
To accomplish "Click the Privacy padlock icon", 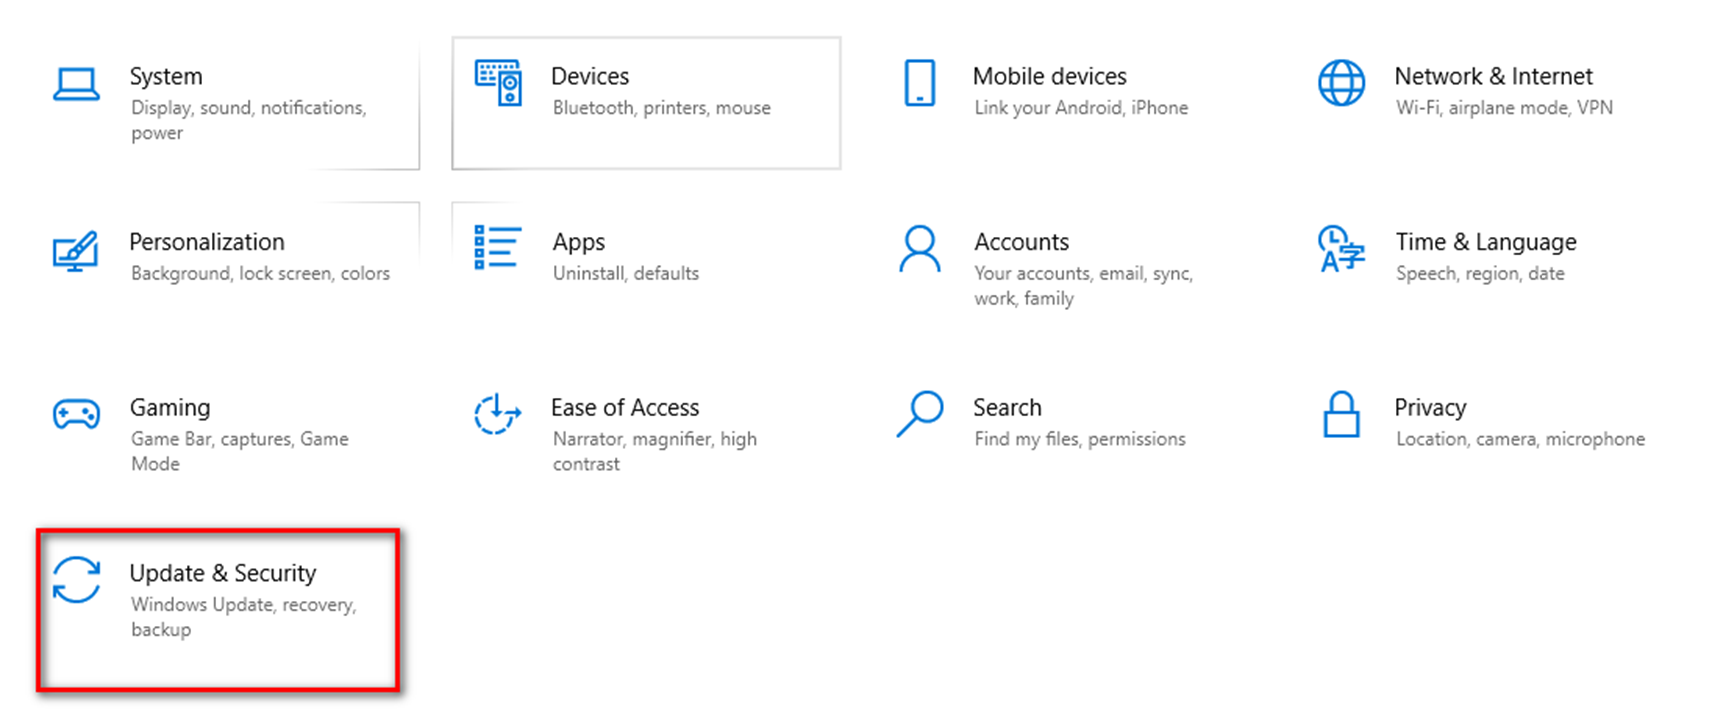I will pos(1341,414).
